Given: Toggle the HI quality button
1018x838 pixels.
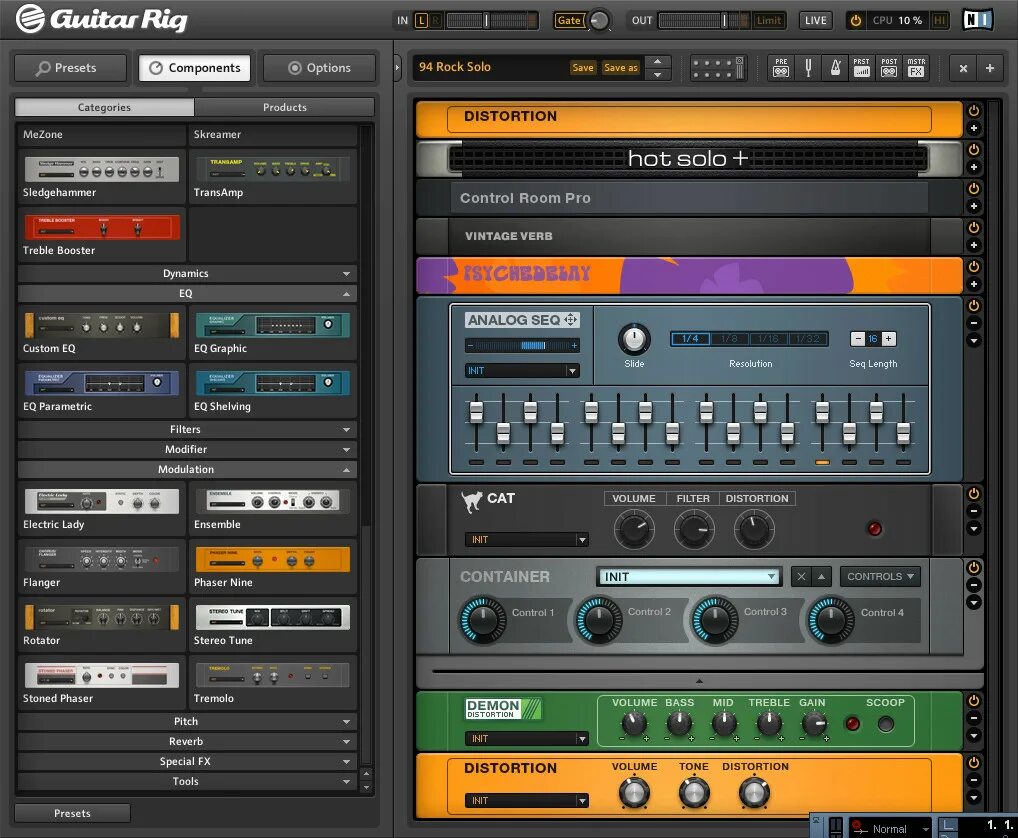Looking at the screenshot, I should (939, 21).
